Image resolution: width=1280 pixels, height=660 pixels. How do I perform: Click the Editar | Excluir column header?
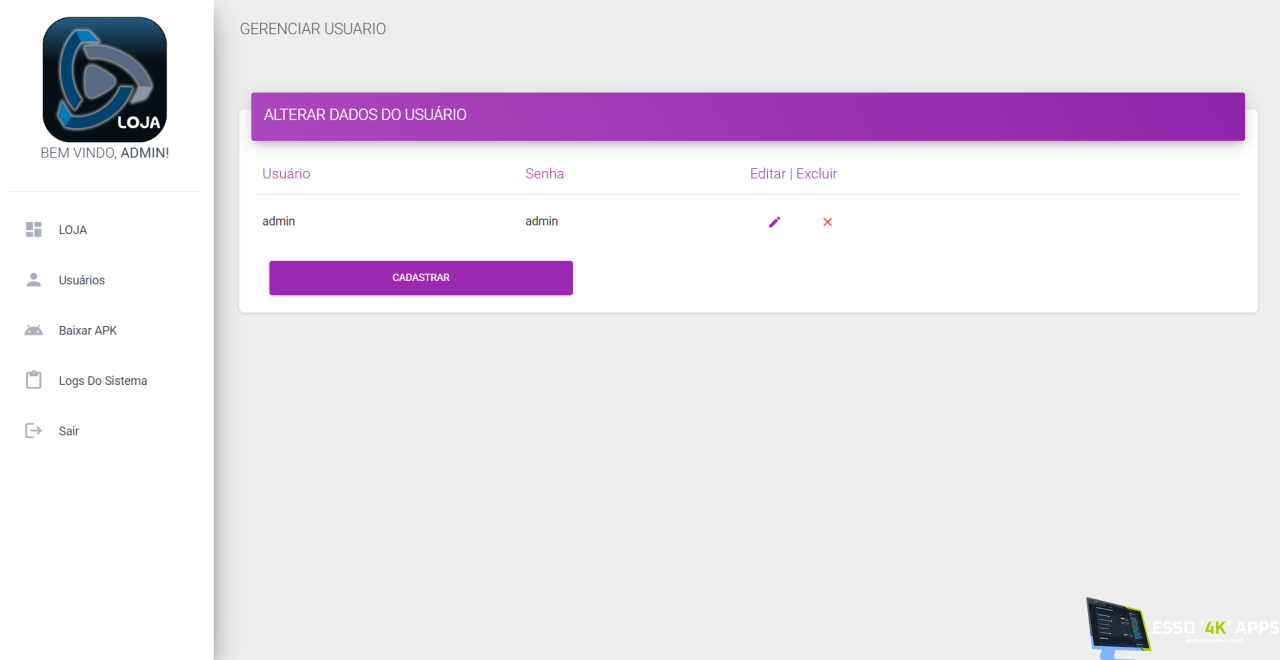click(793, 174)
